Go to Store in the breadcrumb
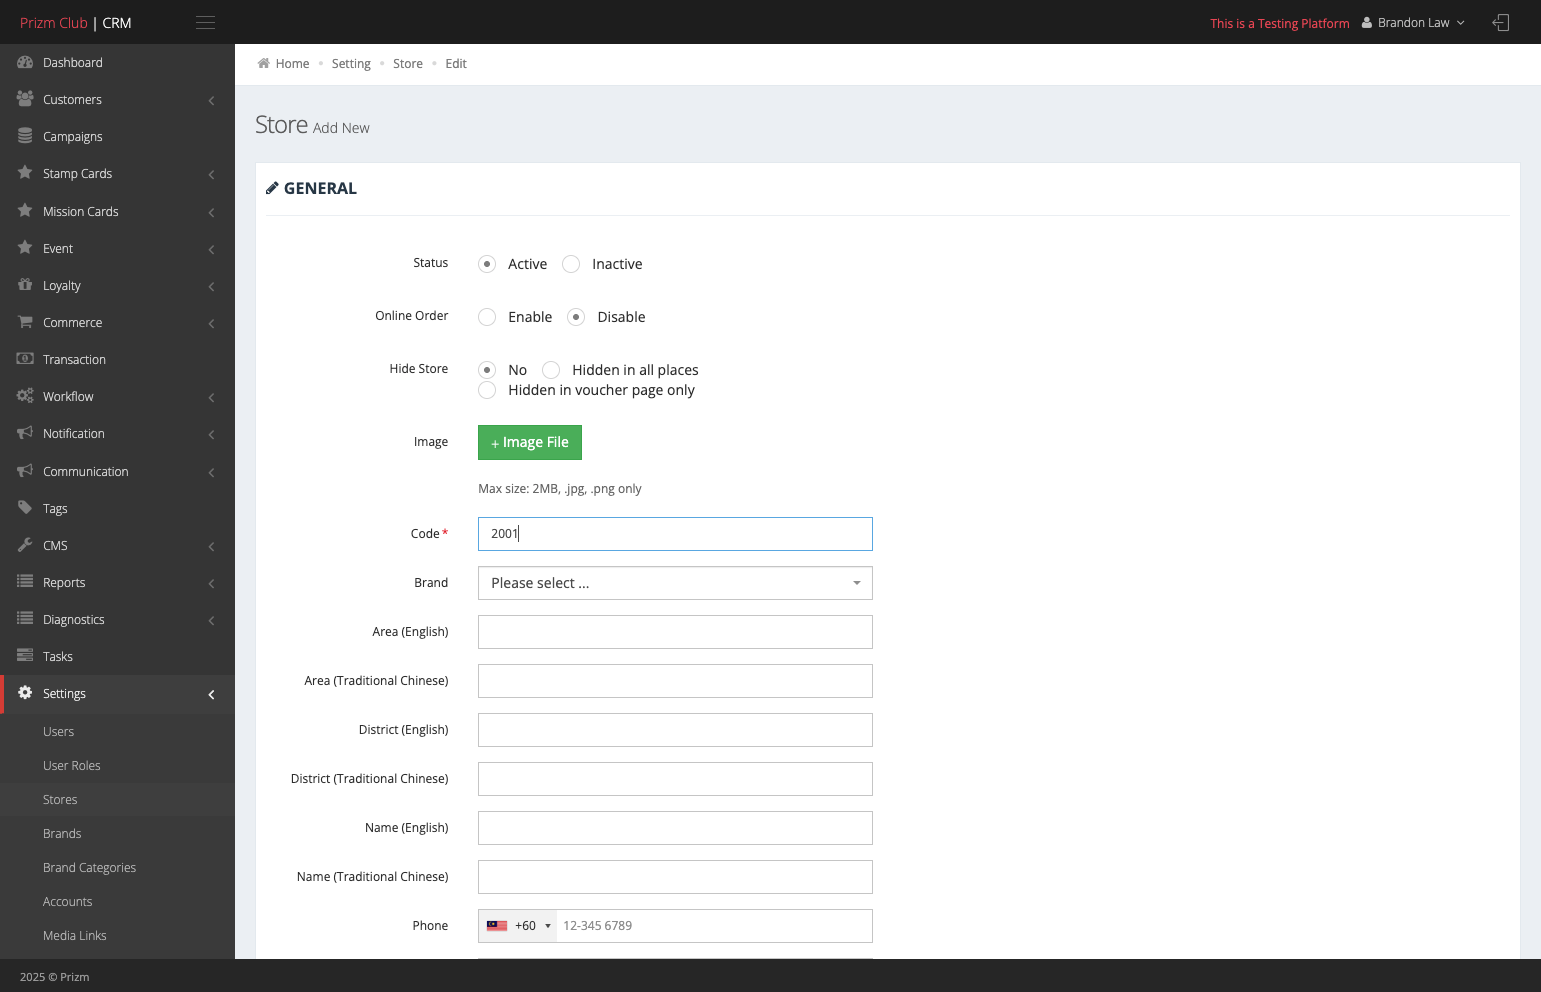This screenshot has height=992, width=1541. pyautogui.click(x=408, y=63)
